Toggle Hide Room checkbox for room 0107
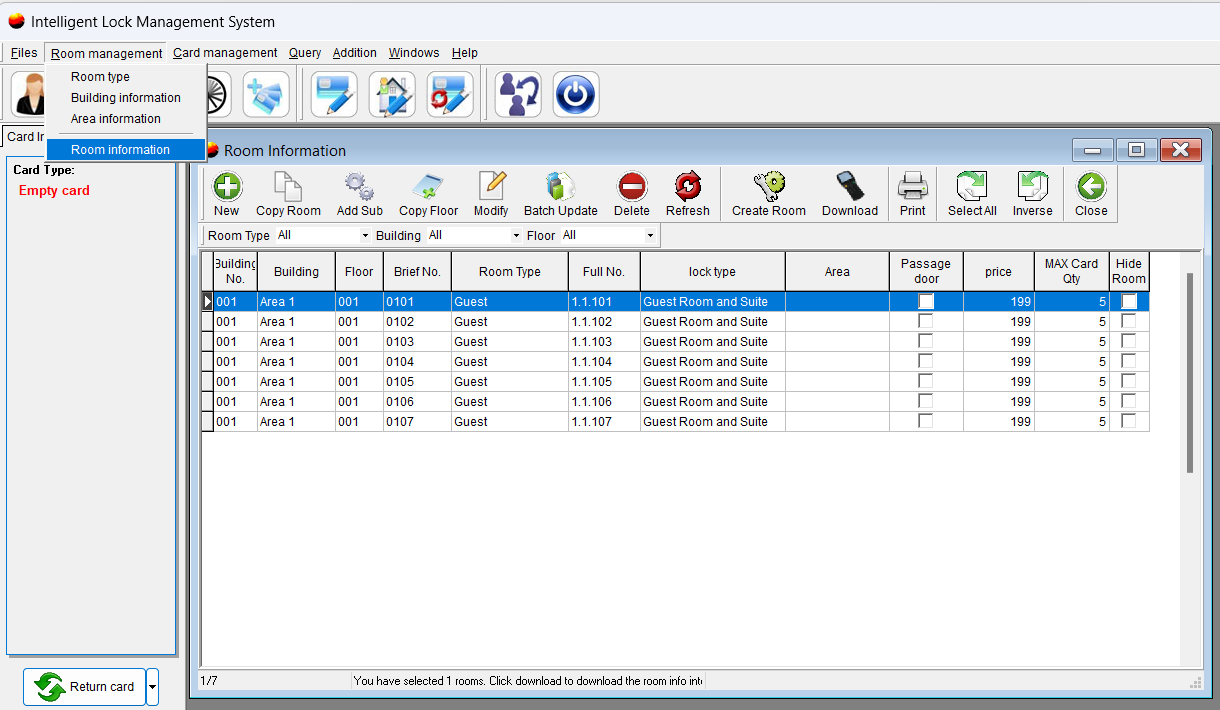This screenshot has height=710, width=1220. [x=1129, y=422]
